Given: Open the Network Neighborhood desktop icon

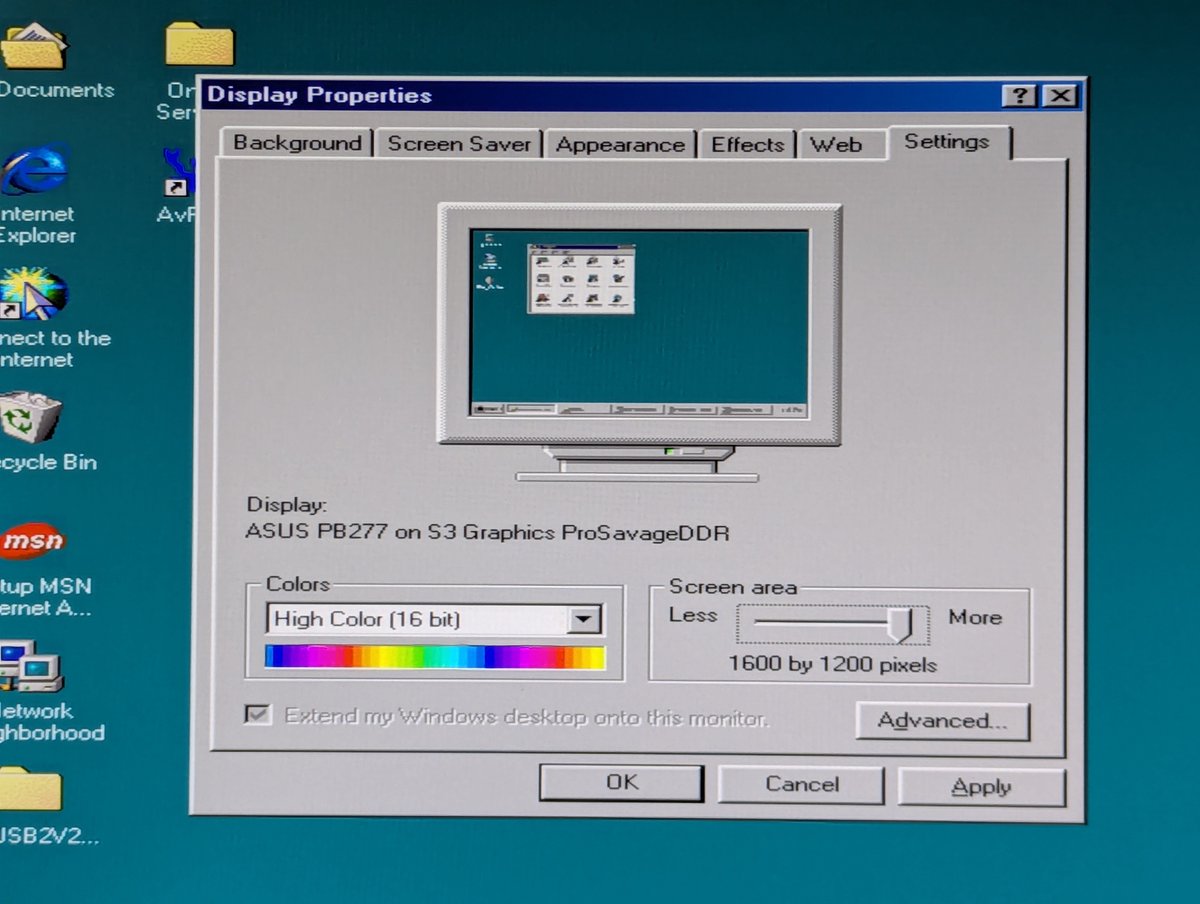Looking at the screenshot, I should [32, 666].
